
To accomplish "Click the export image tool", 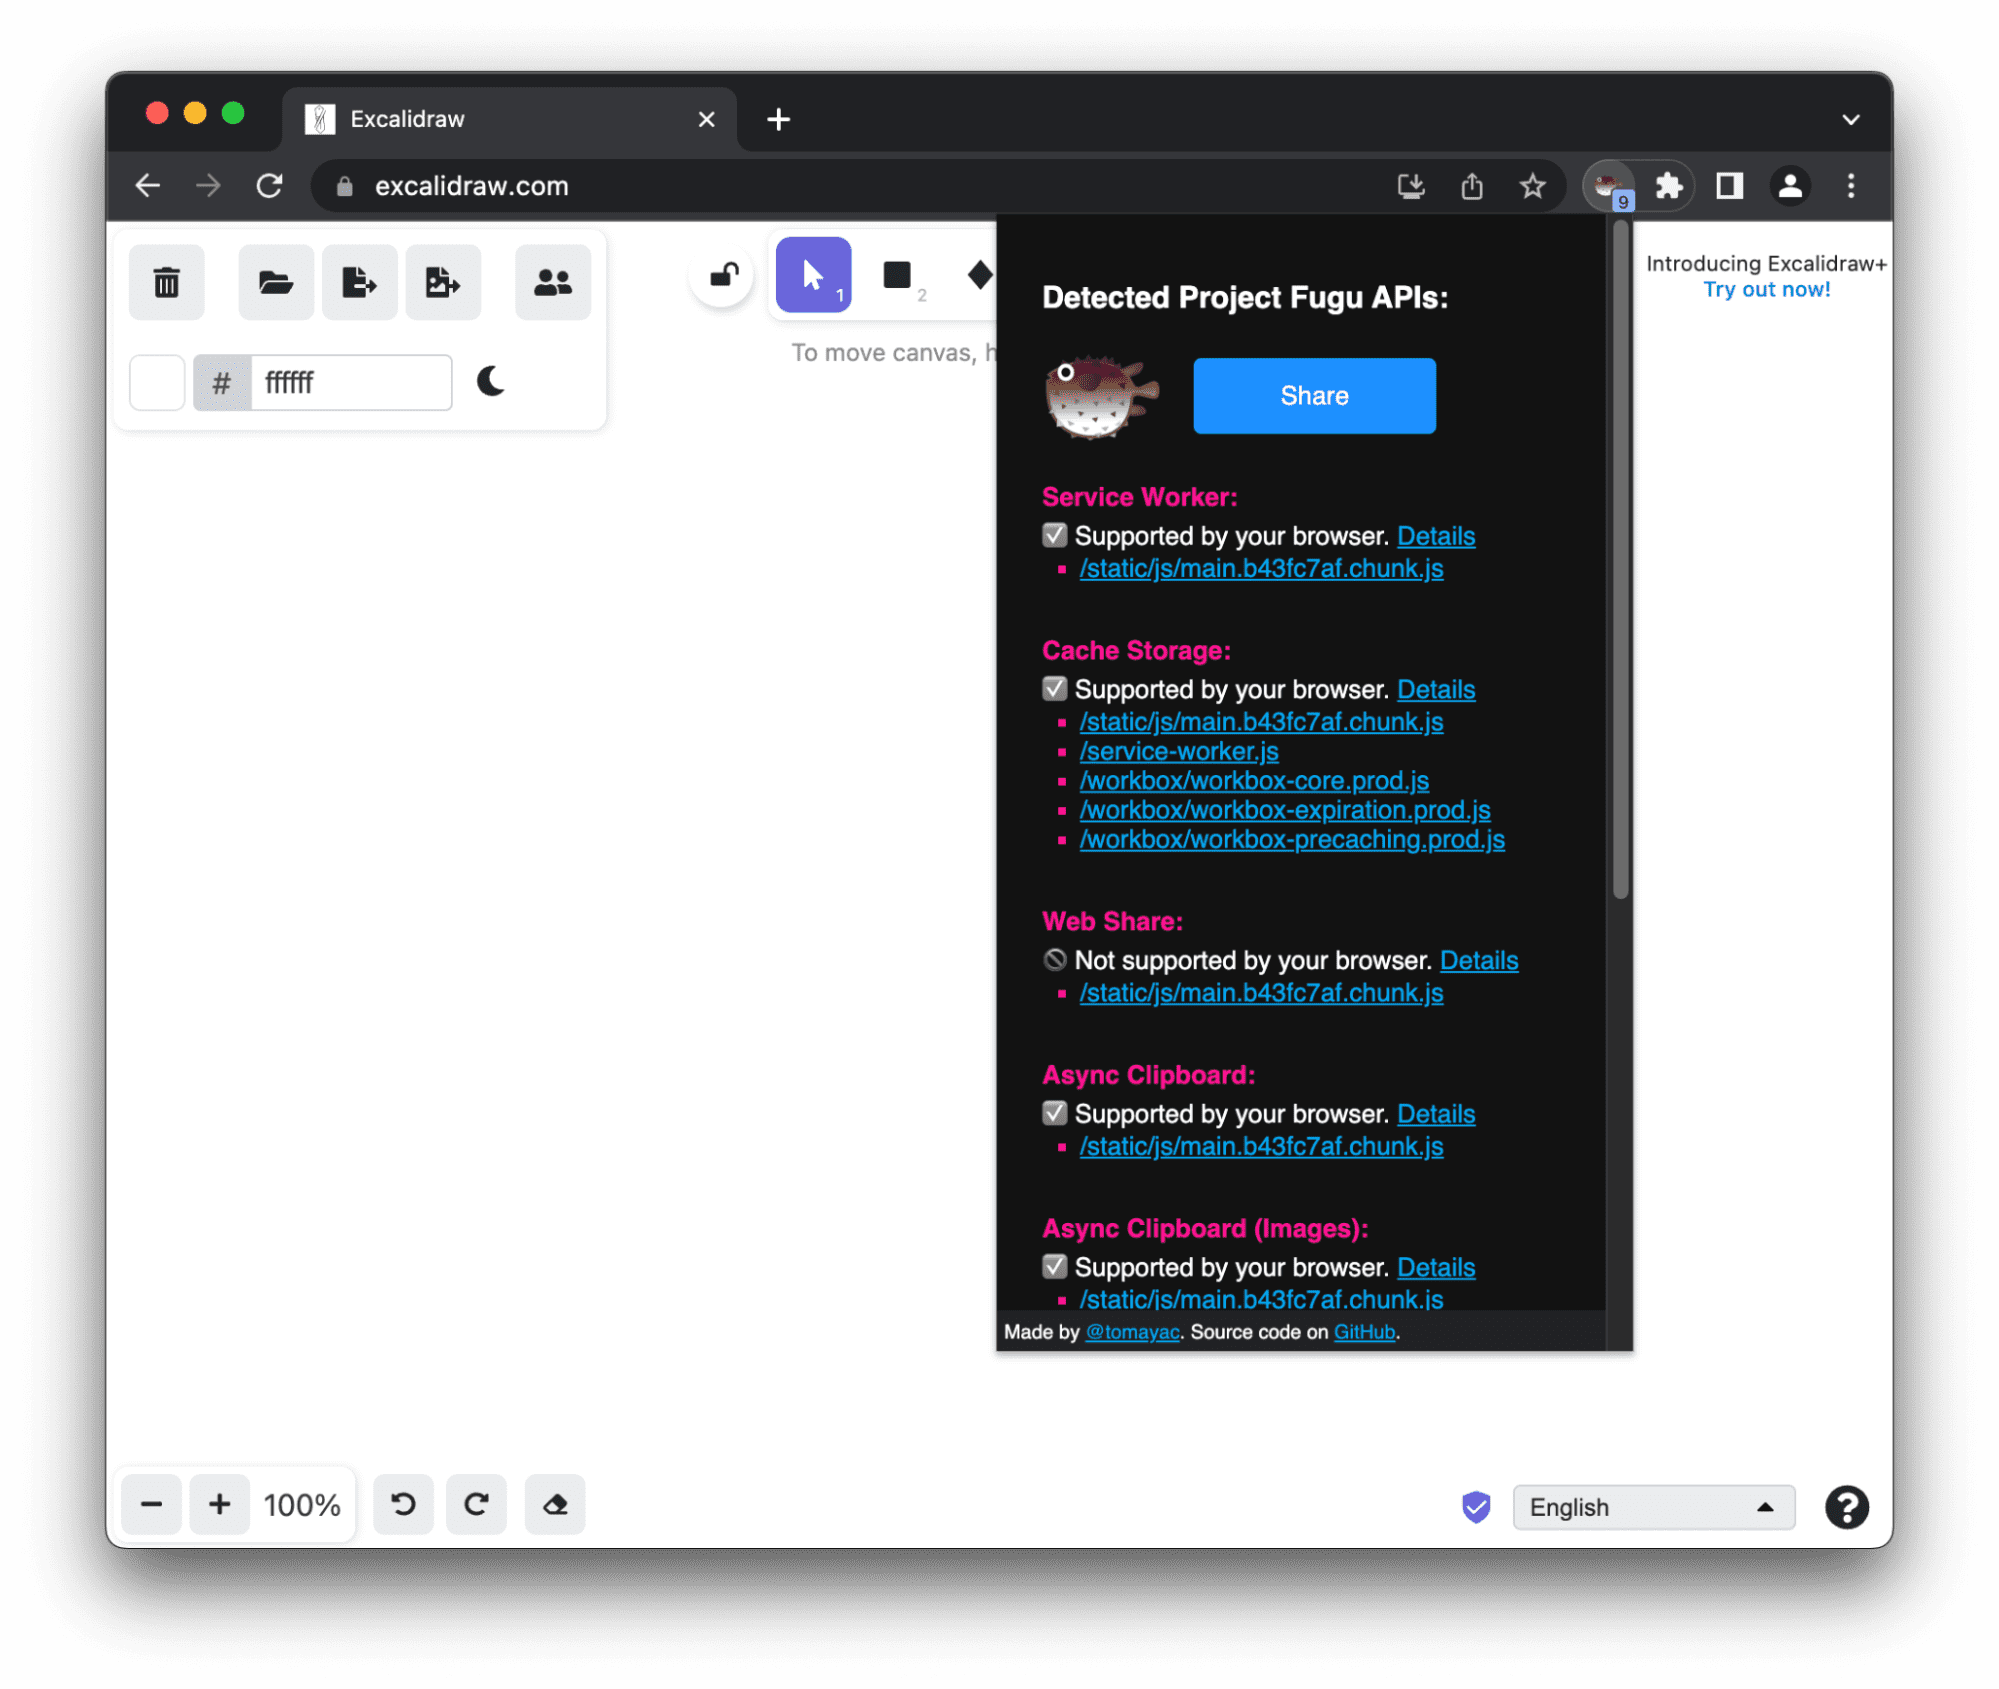I will click(441, 282).
